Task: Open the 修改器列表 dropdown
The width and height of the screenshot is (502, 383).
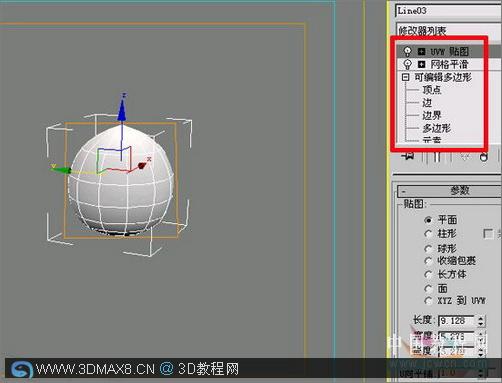Action: (x=449, y=31)
